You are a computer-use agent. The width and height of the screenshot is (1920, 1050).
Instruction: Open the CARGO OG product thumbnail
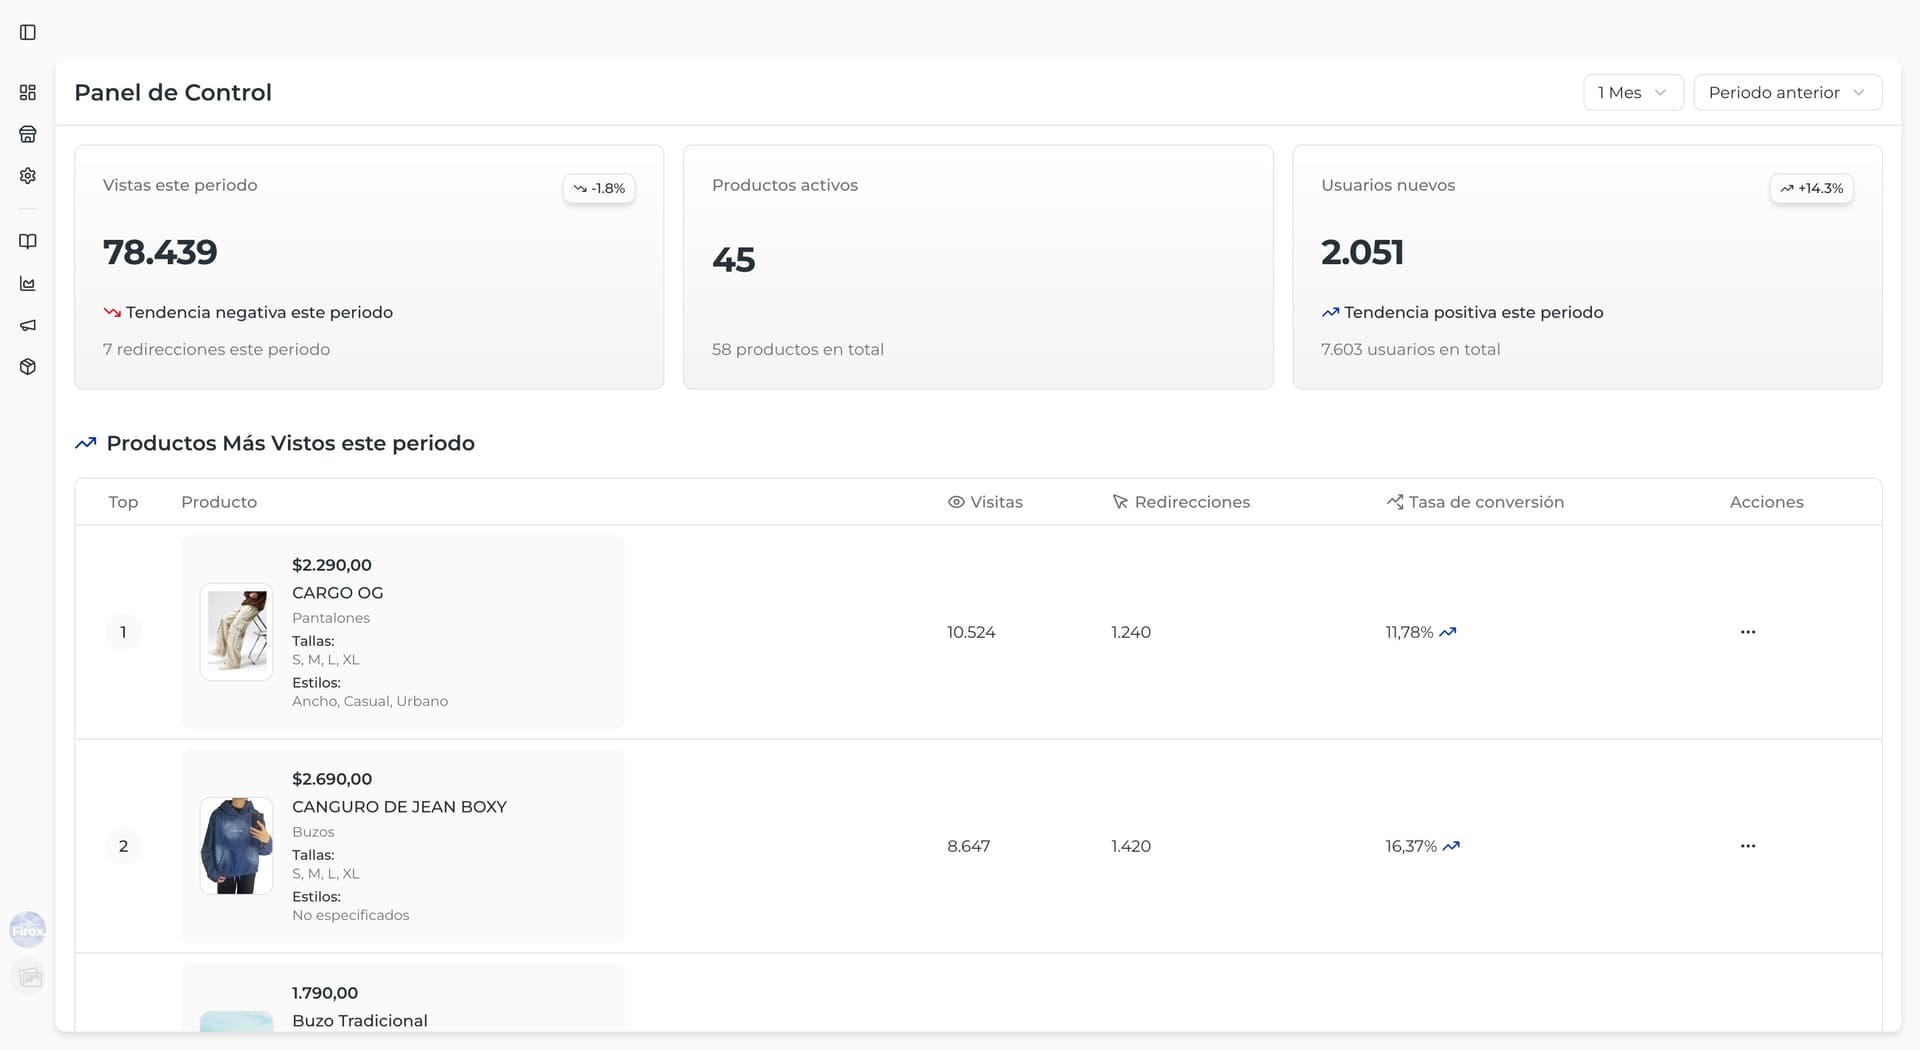[236, 631]
